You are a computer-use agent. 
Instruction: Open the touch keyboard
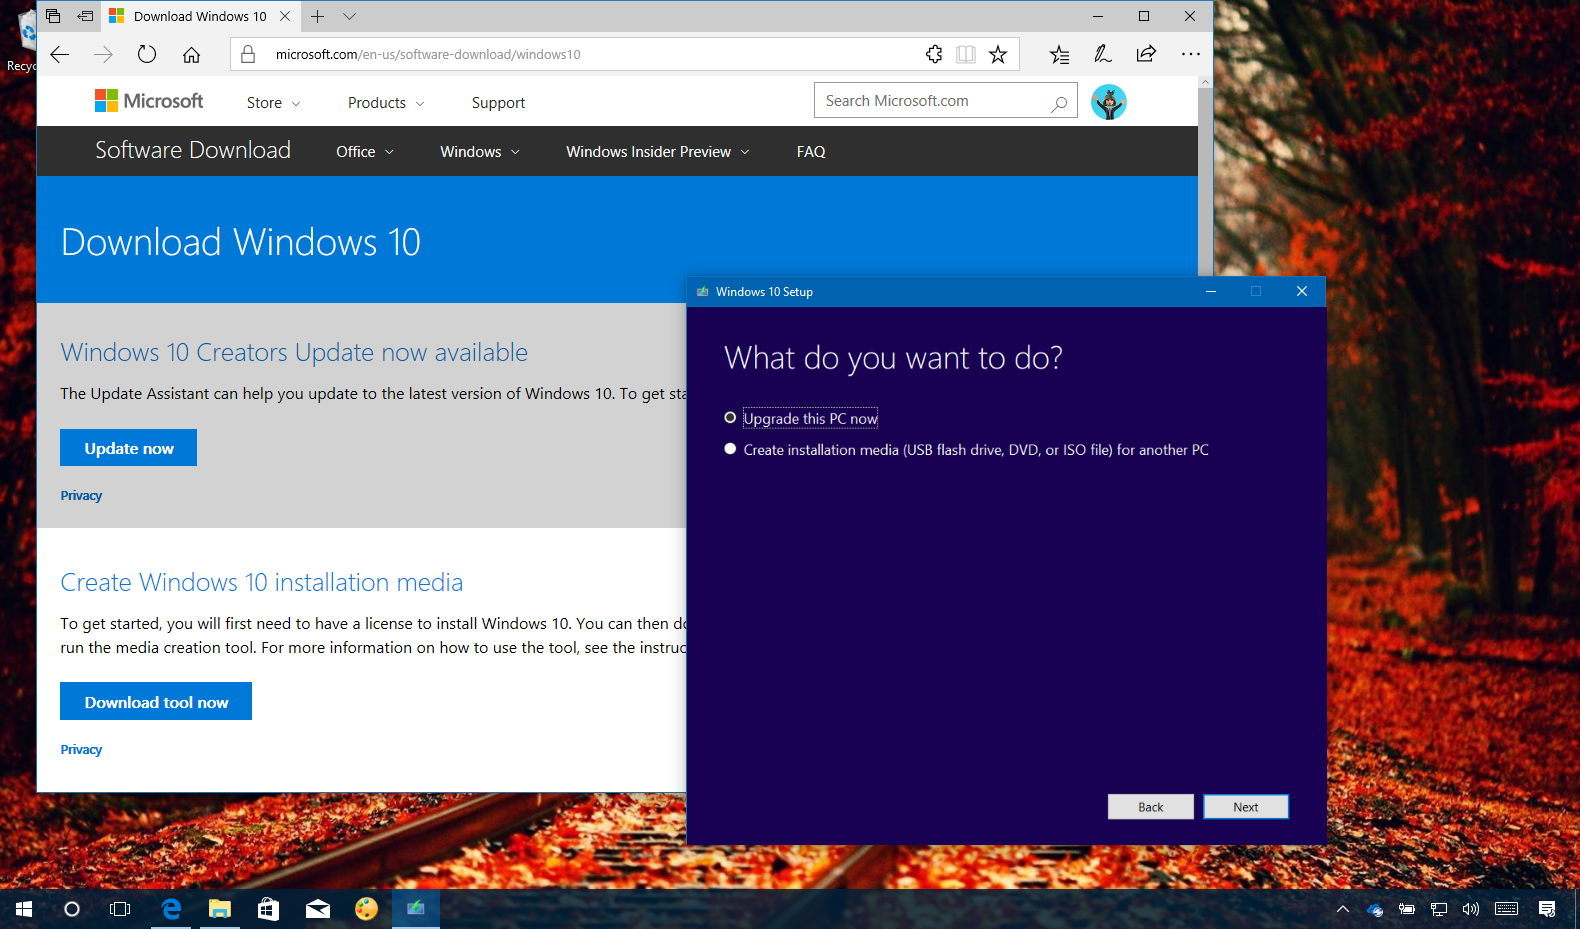pos(1507,909)
